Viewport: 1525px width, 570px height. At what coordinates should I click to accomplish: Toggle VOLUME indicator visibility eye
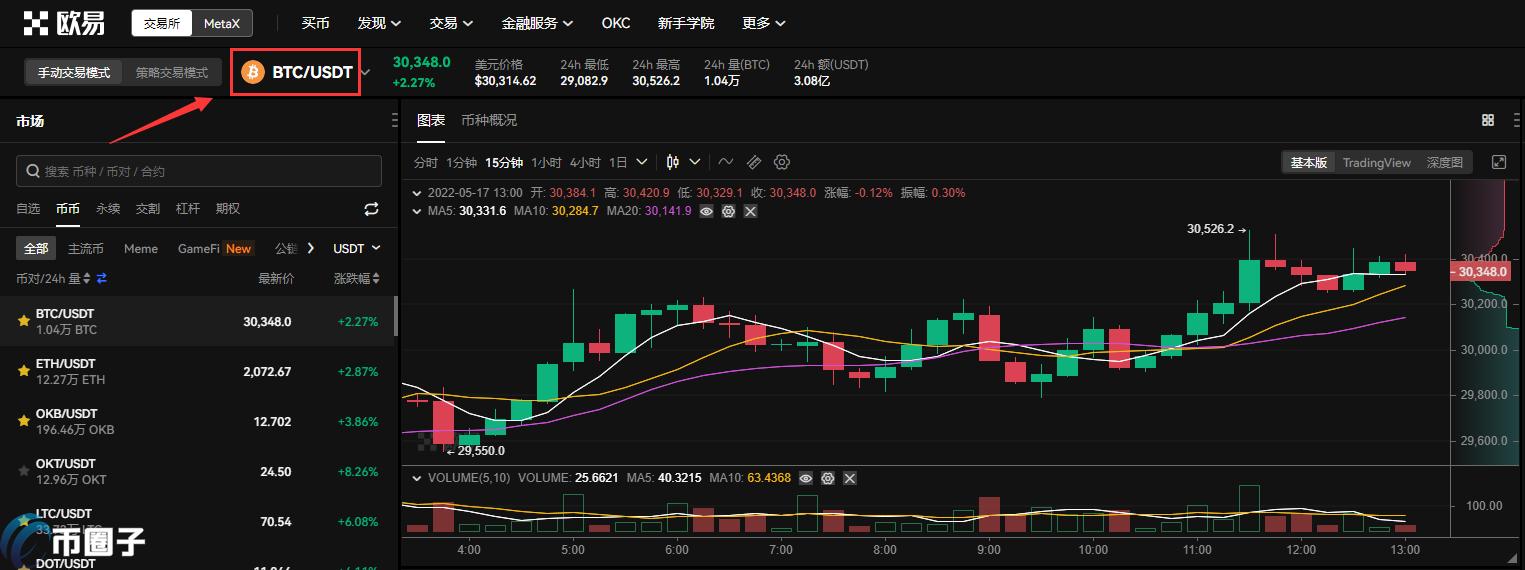click(806, 478)
